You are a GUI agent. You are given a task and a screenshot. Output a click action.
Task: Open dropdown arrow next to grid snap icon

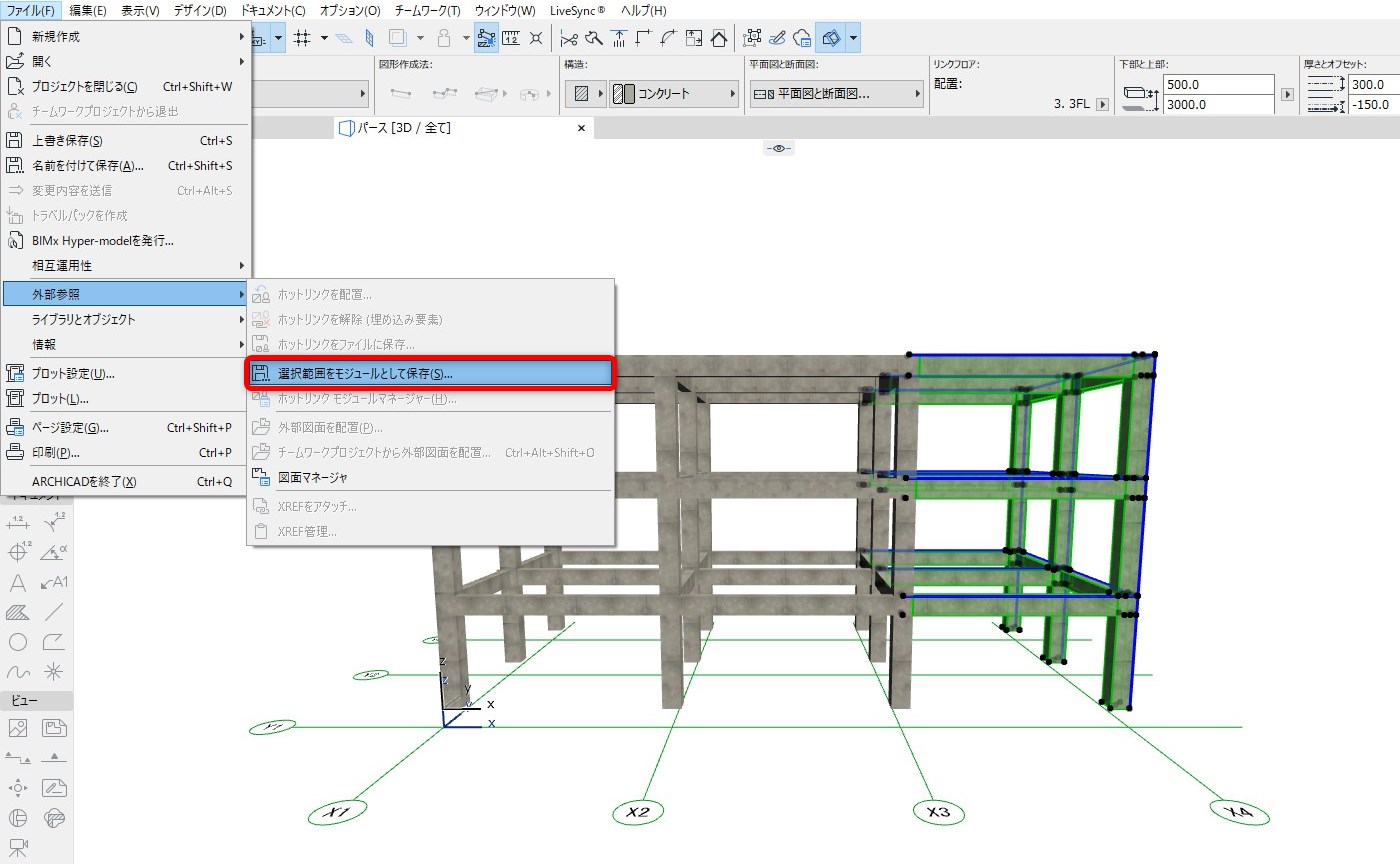click(324, 38)
